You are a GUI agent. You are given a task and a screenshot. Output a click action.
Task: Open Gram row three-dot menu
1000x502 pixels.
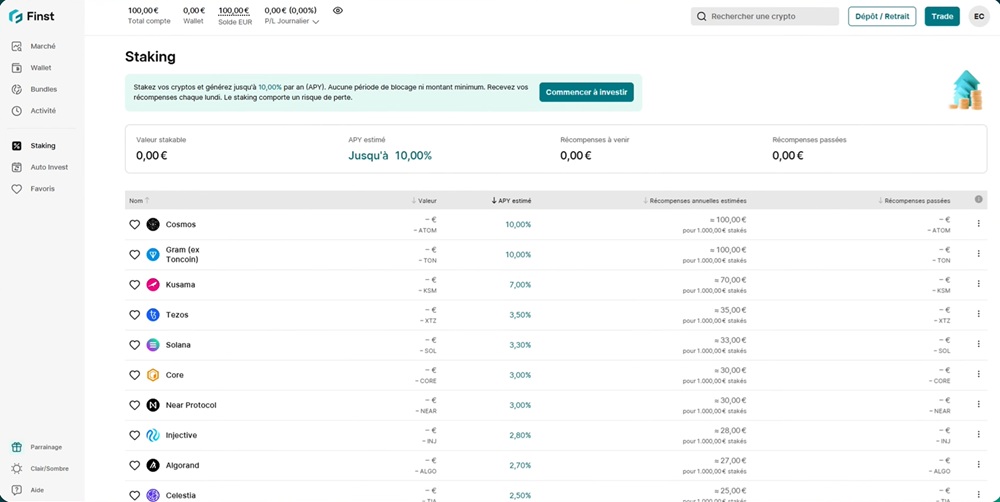pos(978,253)
